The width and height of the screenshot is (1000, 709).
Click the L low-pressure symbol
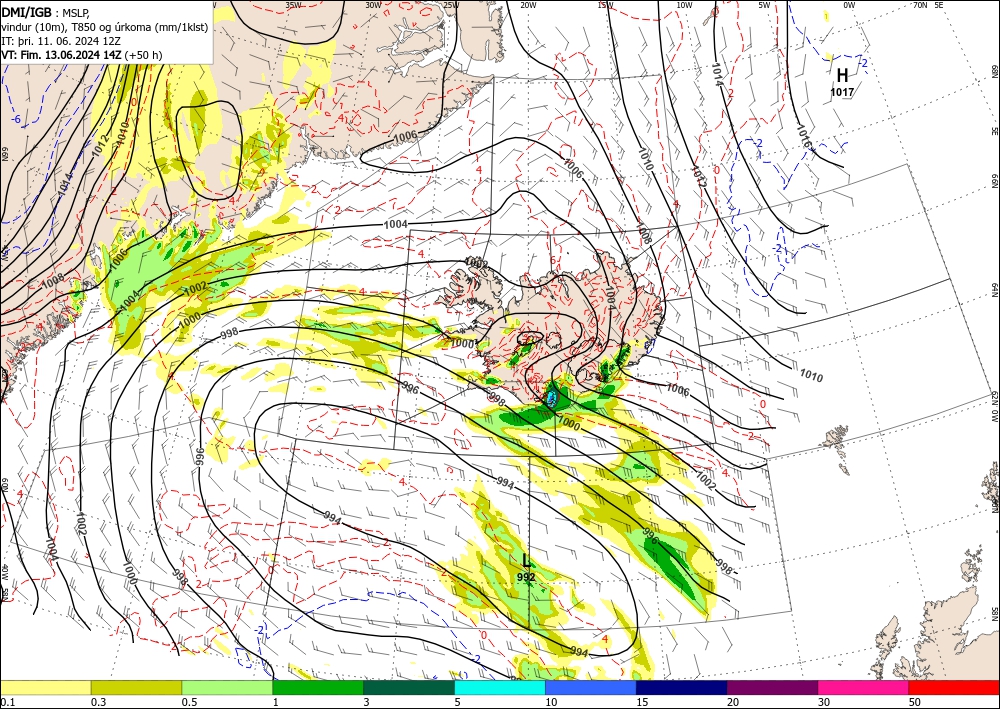pos(526,560)
